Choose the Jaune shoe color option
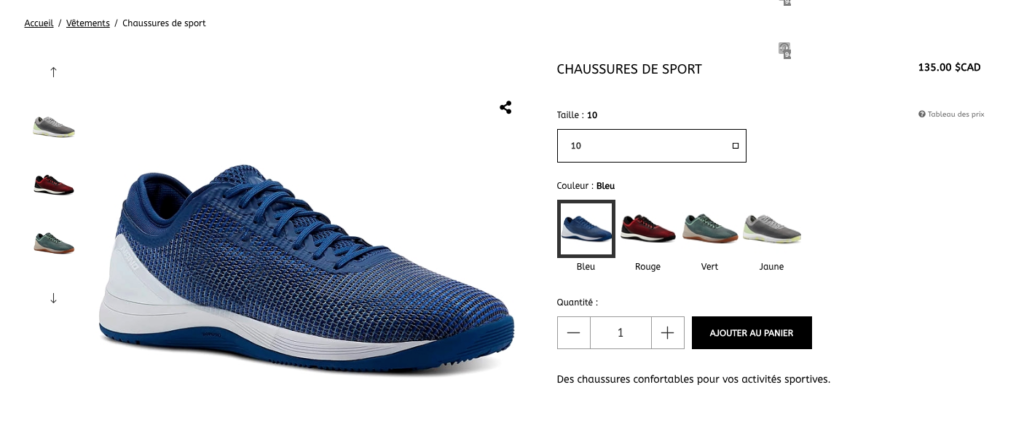This screenshot has height=441, width=1024. tap(772, 229)
